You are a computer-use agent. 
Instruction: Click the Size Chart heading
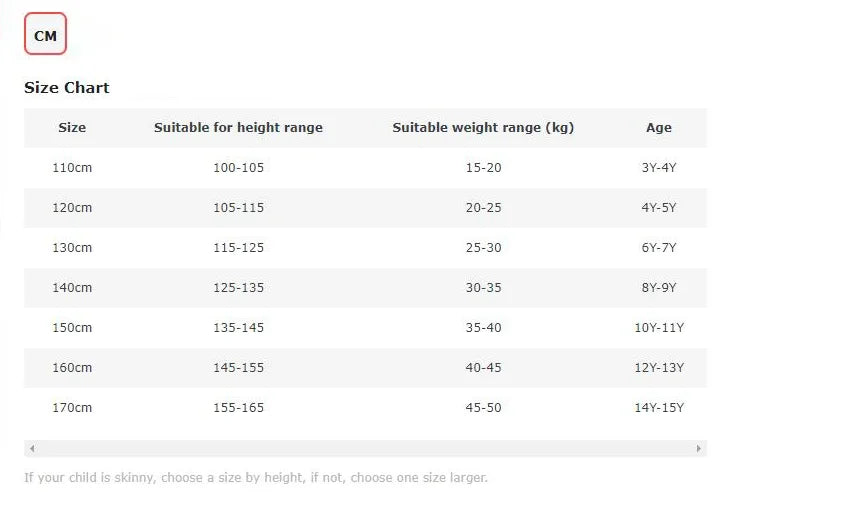pos(67,88)
